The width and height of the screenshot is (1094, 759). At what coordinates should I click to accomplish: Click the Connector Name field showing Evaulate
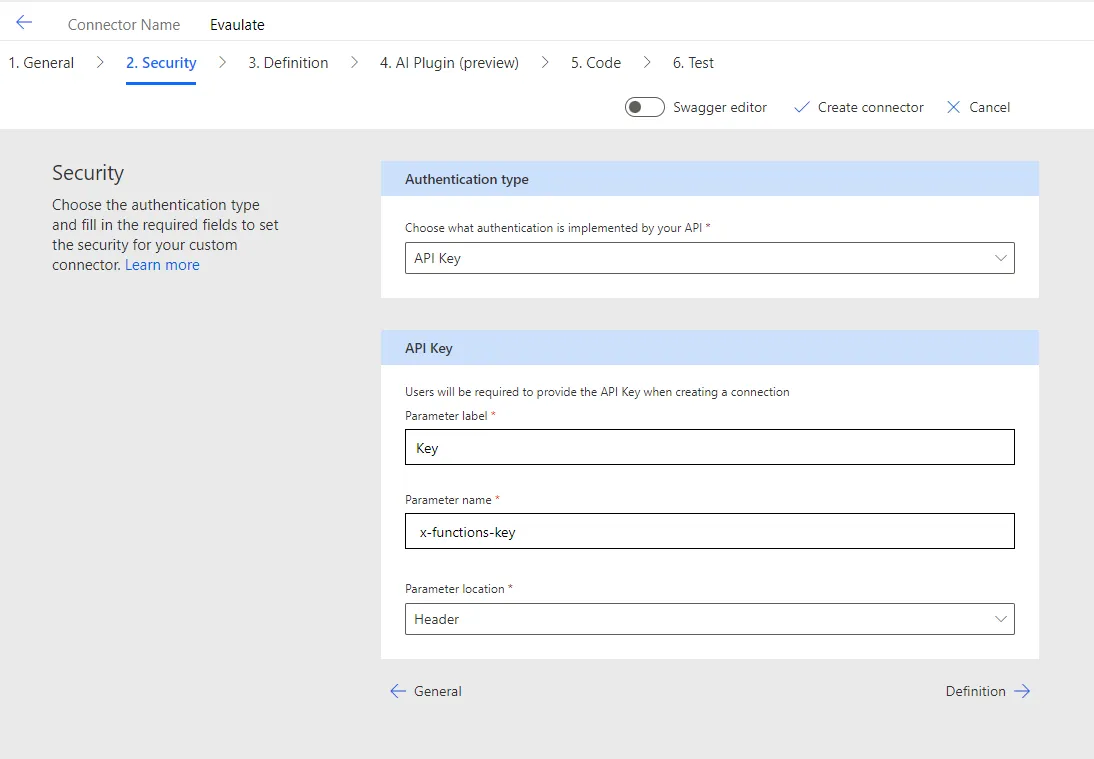(237, 25)
